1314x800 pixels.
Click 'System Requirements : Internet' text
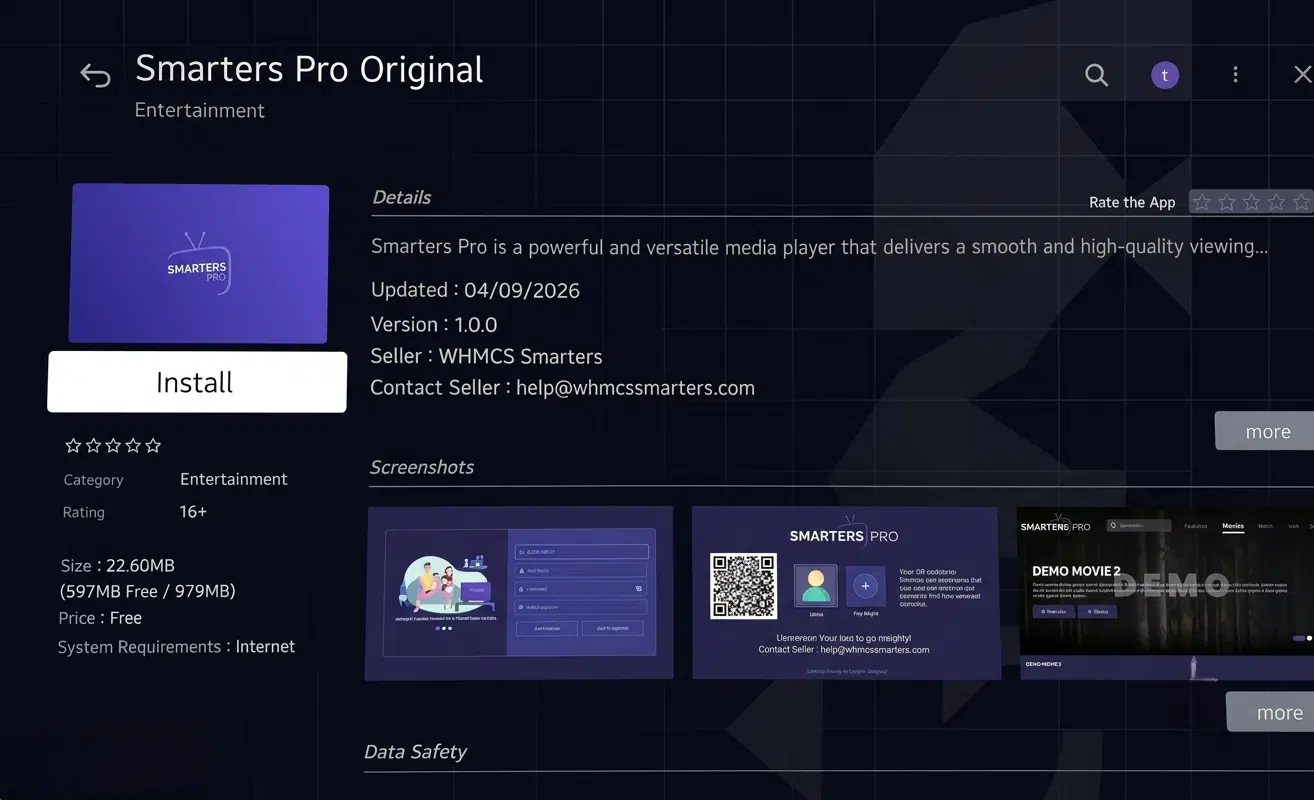tap(176, 647)
